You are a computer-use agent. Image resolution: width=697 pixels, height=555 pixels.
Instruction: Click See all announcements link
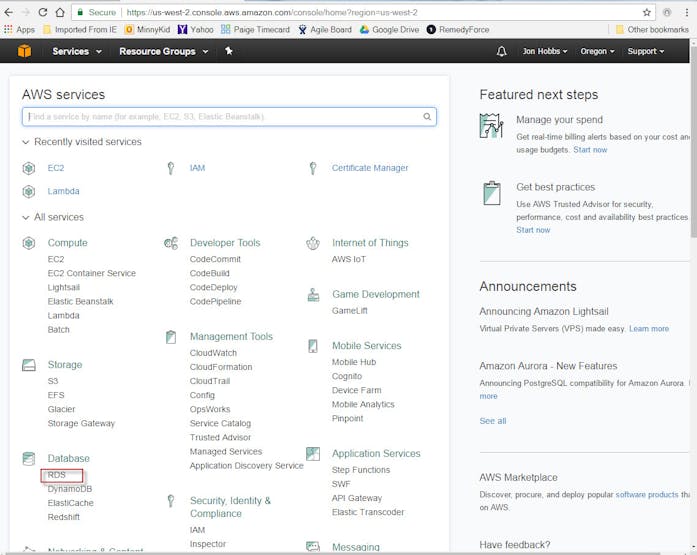pos(493,421)
